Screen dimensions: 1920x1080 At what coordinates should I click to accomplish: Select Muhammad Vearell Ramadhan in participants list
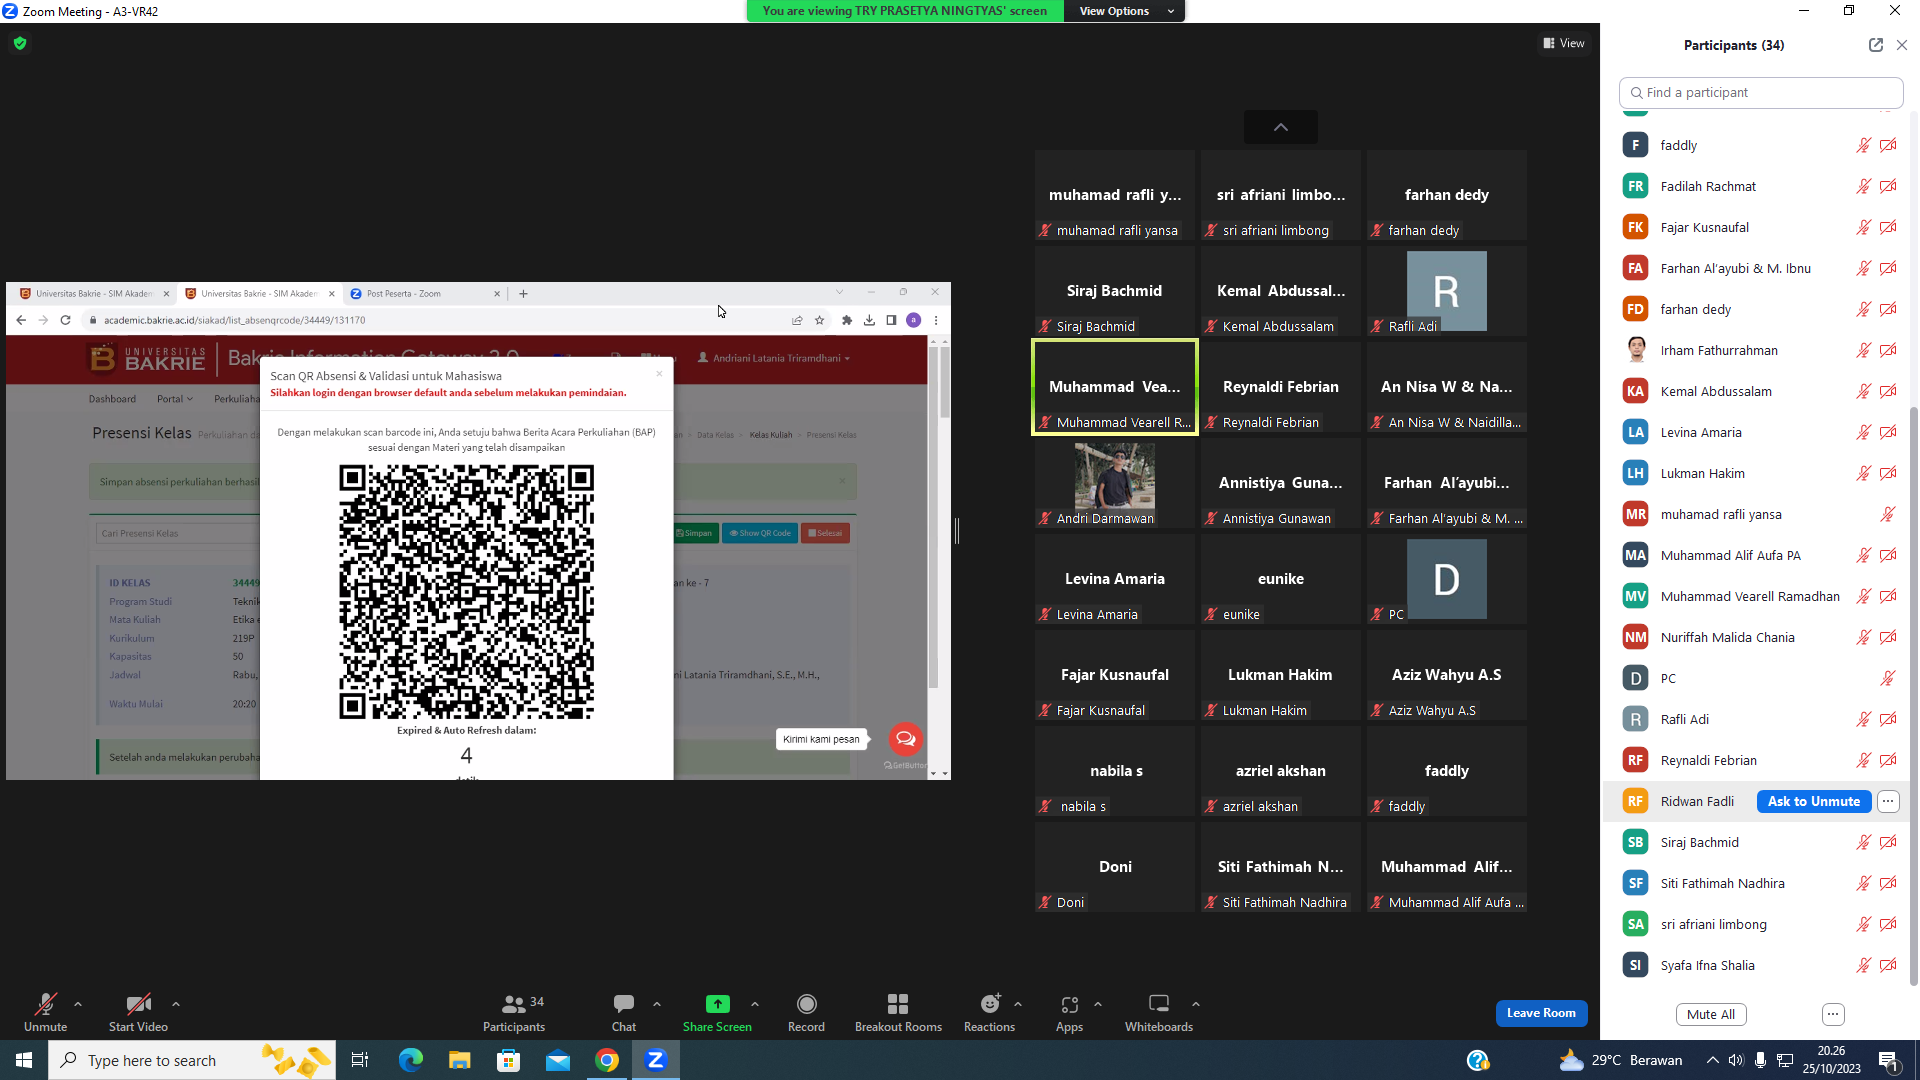pos(1756,596)
